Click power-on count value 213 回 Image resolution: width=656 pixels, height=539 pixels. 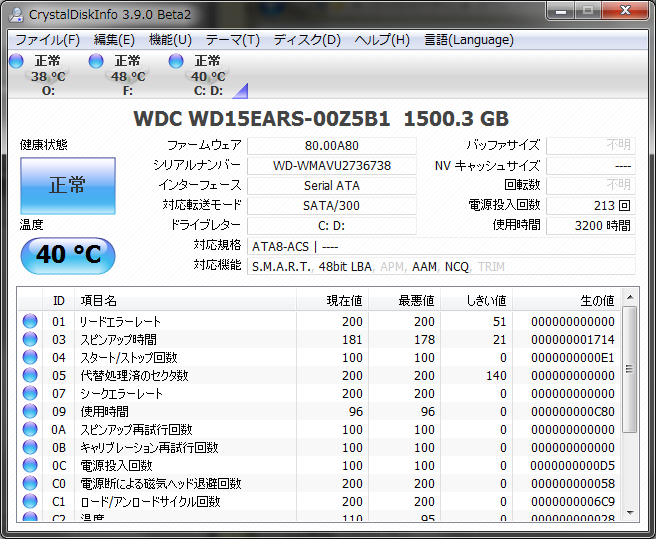(x=591, y=206)
